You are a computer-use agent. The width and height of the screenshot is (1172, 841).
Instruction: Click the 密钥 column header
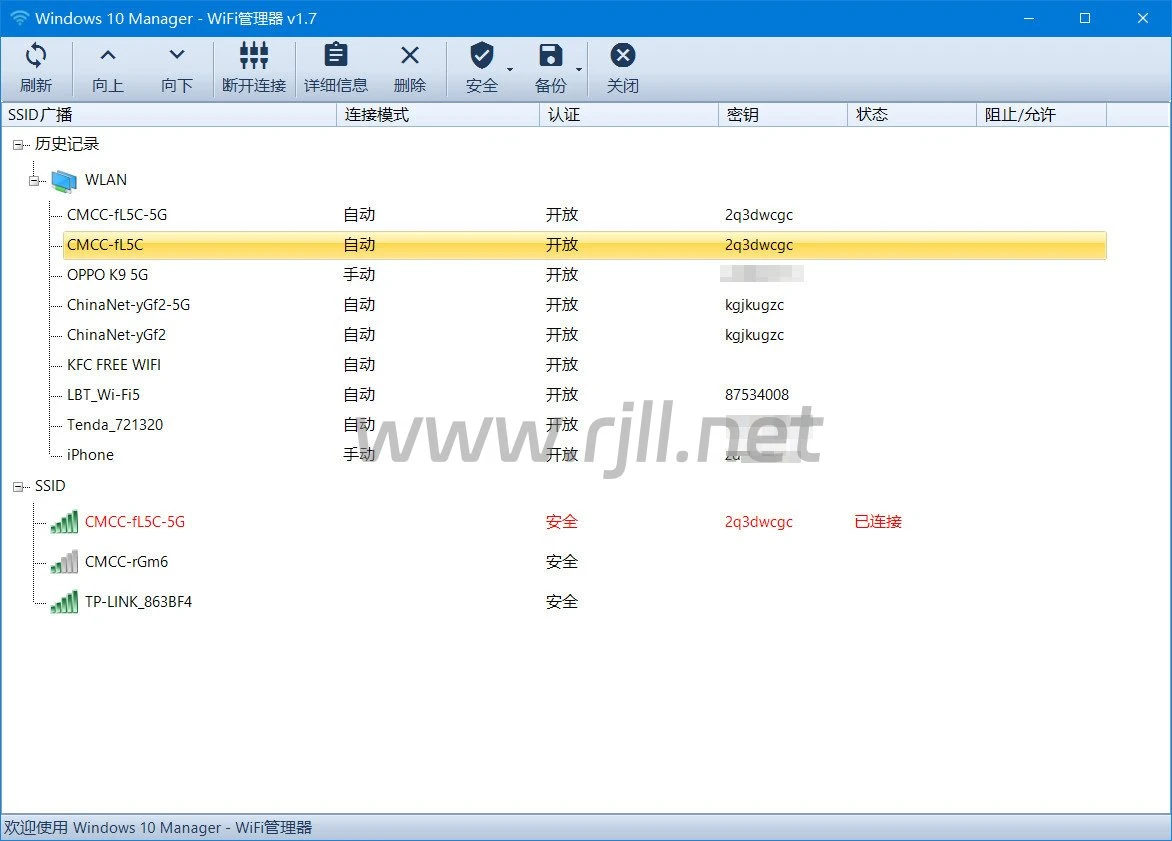[782, 115]
